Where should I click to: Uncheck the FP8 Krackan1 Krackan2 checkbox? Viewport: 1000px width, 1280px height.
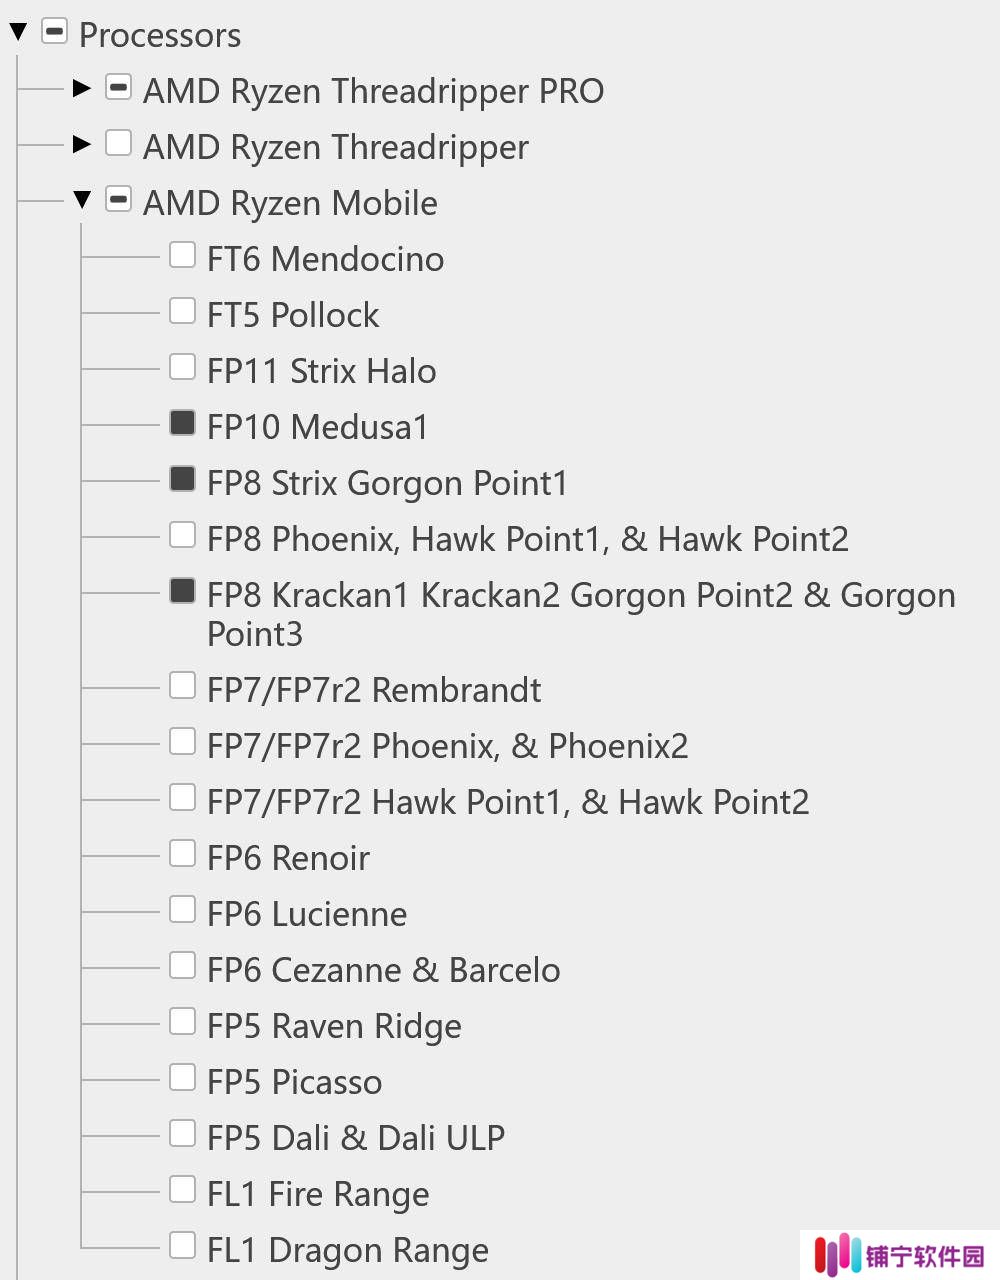(182, 591)
